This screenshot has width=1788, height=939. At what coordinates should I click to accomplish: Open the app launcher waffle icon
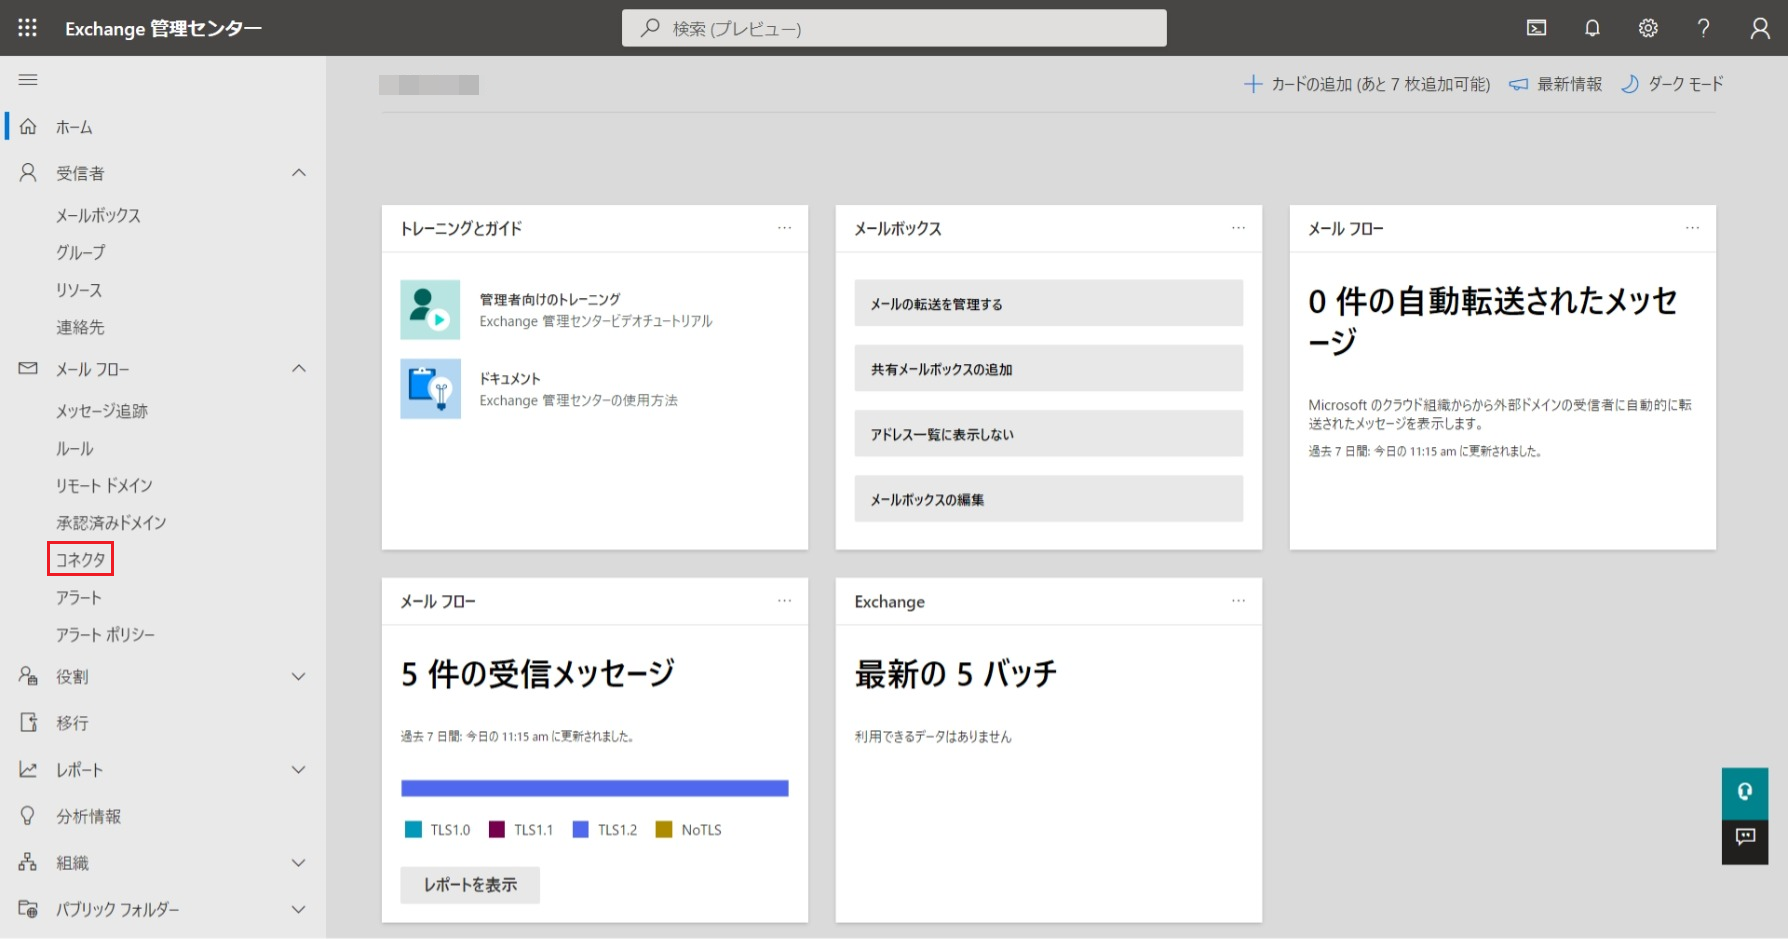[x=27, y=28]
